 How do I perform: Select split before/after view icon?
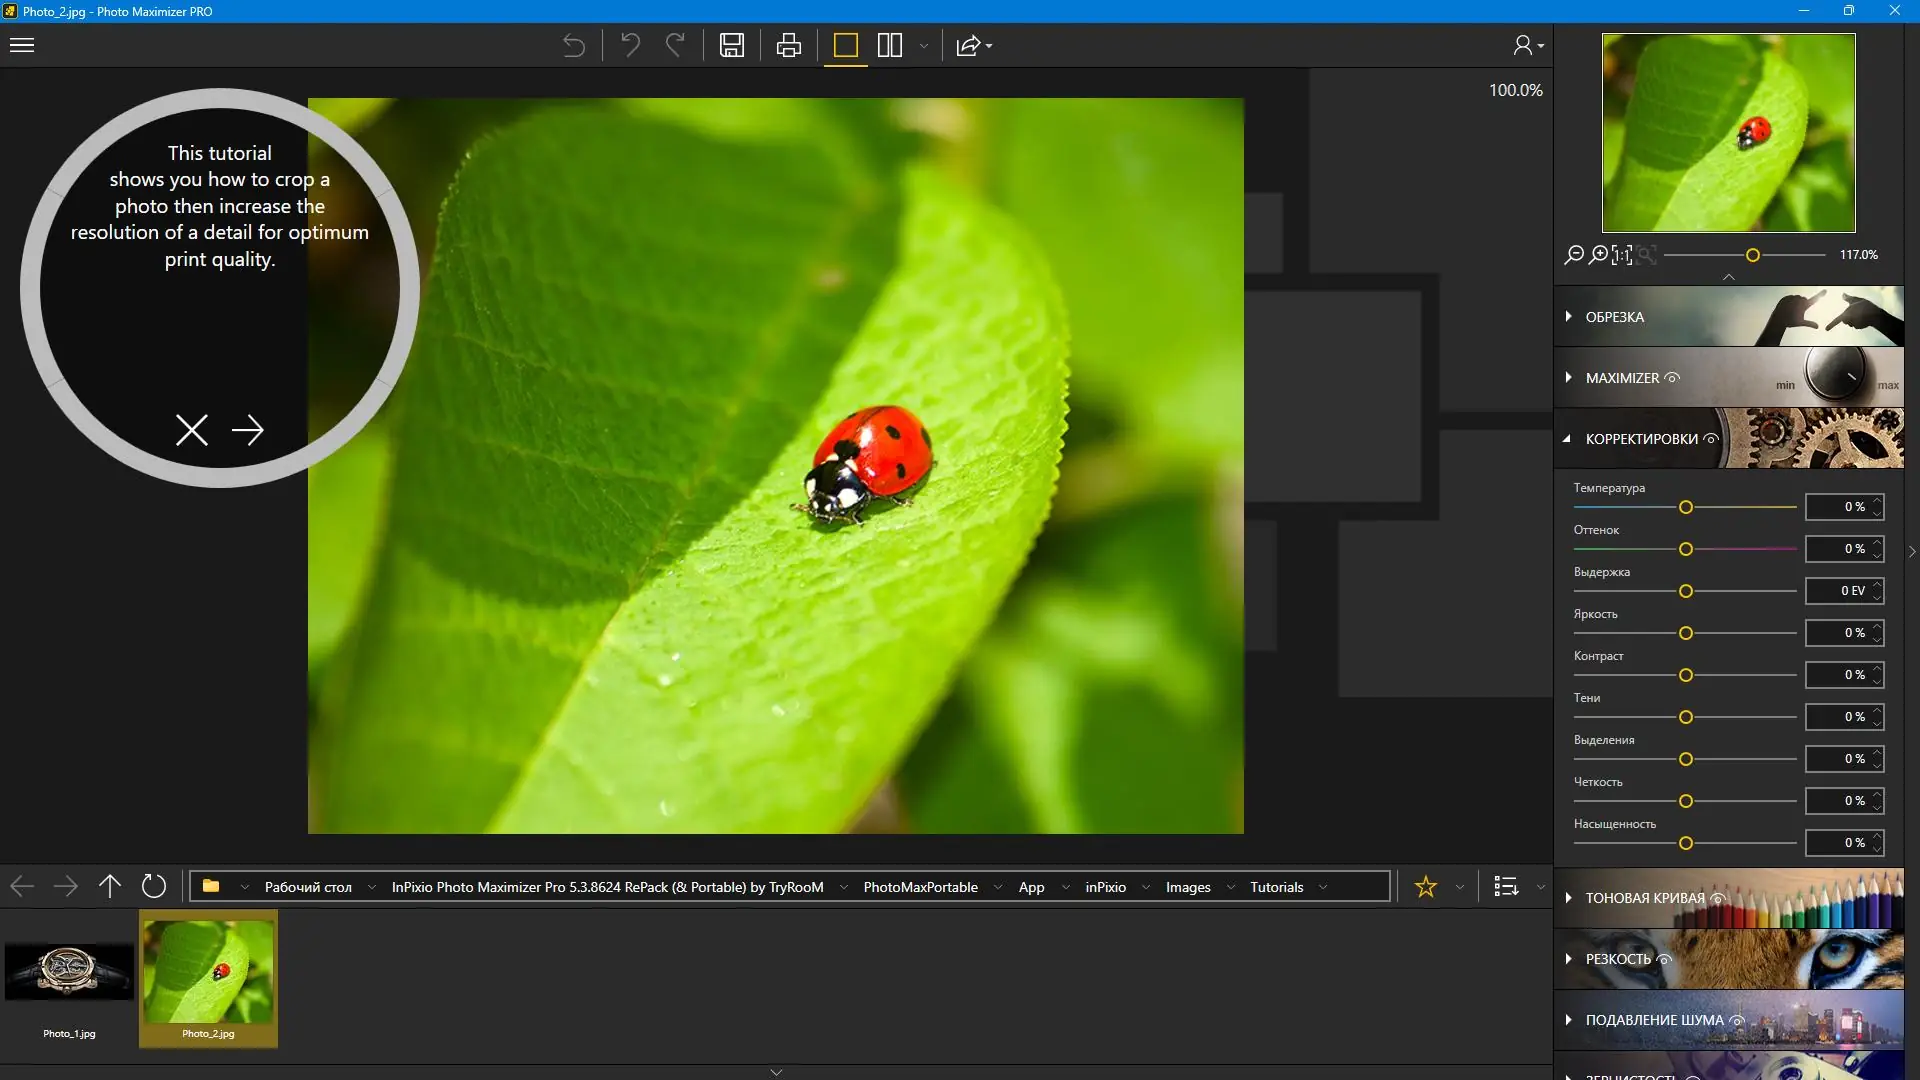(890, 46)
